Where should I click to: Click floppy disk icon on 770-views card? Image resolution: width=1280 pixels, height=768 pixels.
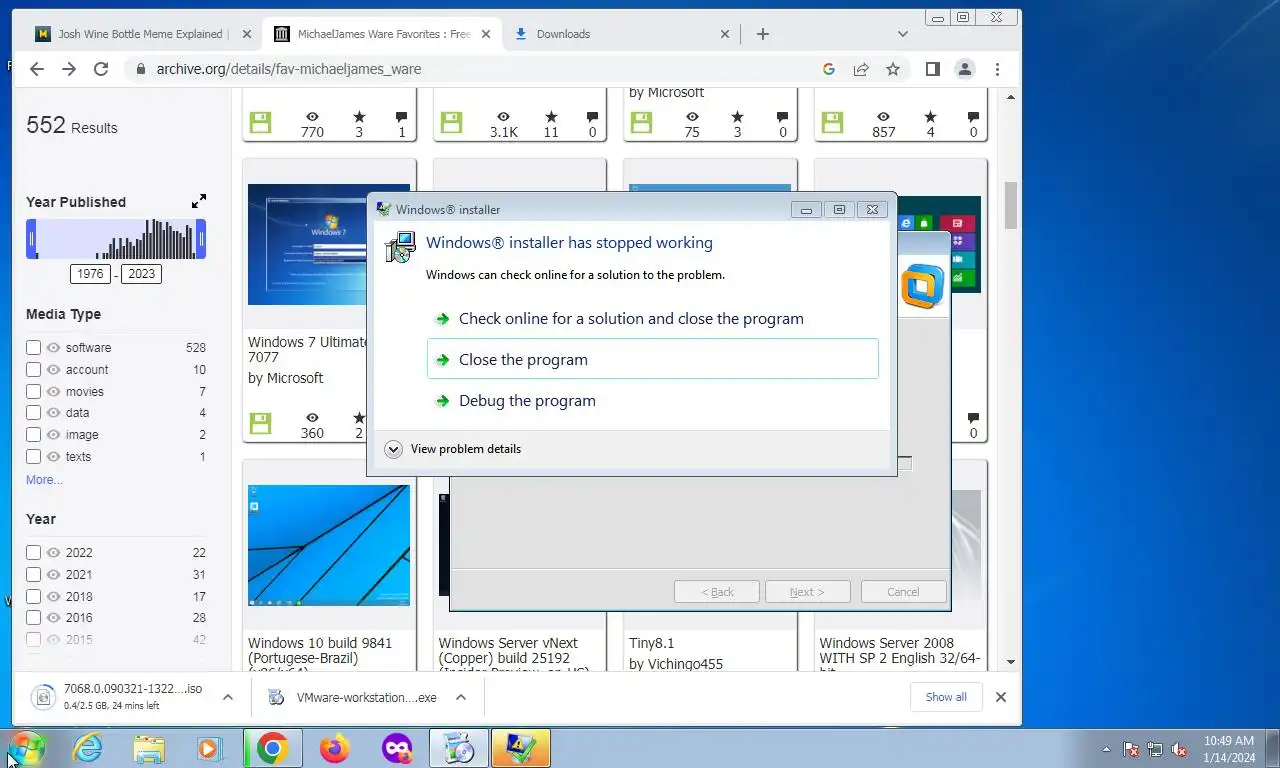point(260,123)
